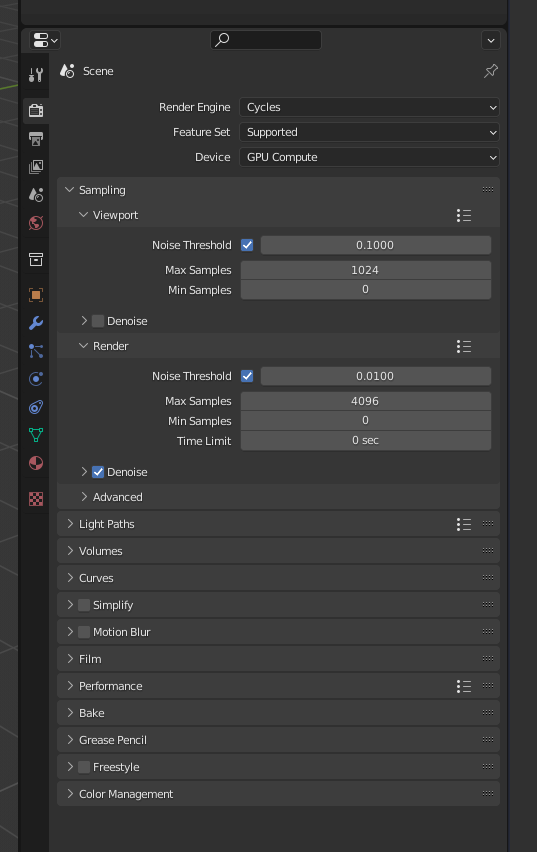Open the Tool properties tab

coord(36,74)
